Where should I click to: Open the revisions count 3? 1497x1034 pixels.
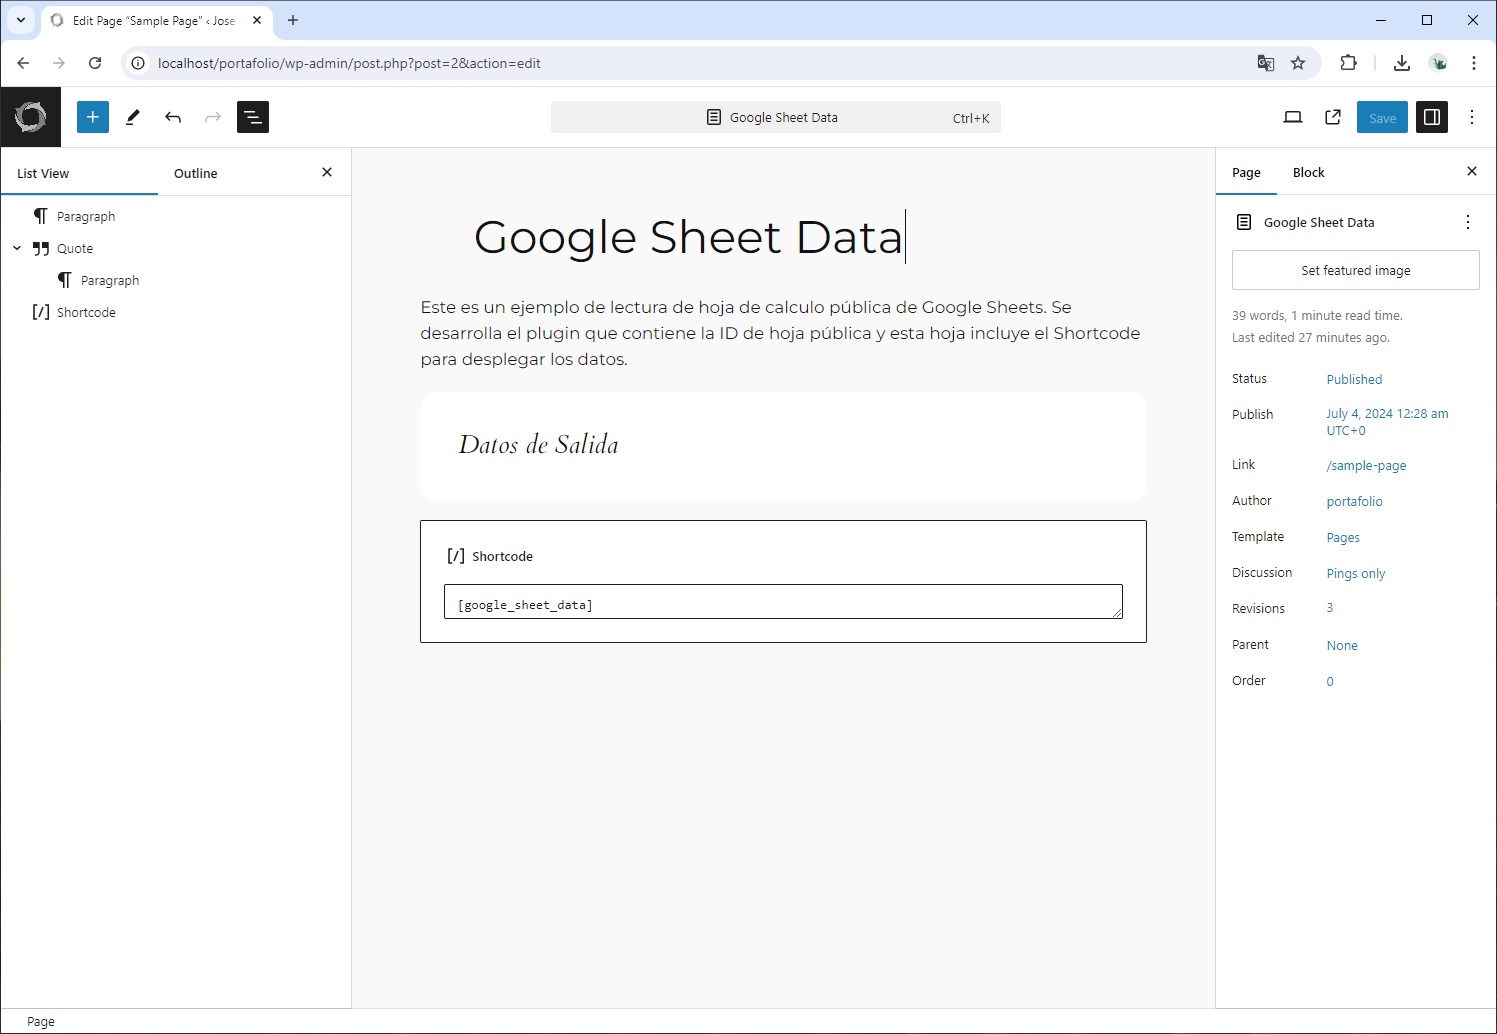pyautogui.click(x=1330, y=608)
